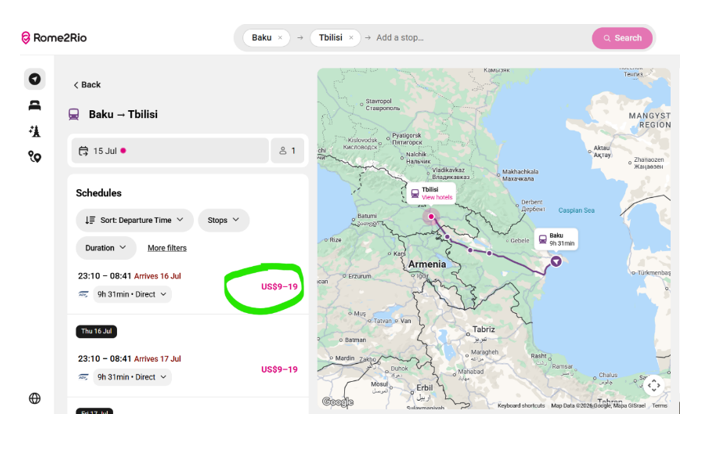The width and height of the screenshot is (712, 453).
Task: Open the Rome2Rio home logo
Action: 54,38
